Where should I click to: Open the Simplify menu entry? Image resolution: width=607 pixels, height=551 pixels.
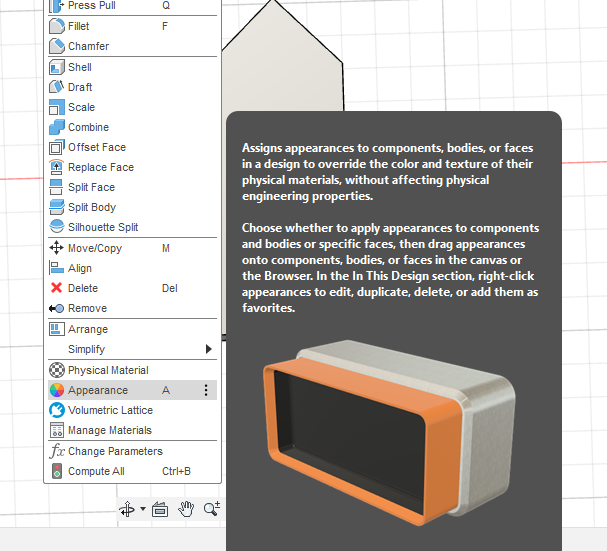(132, 349)
